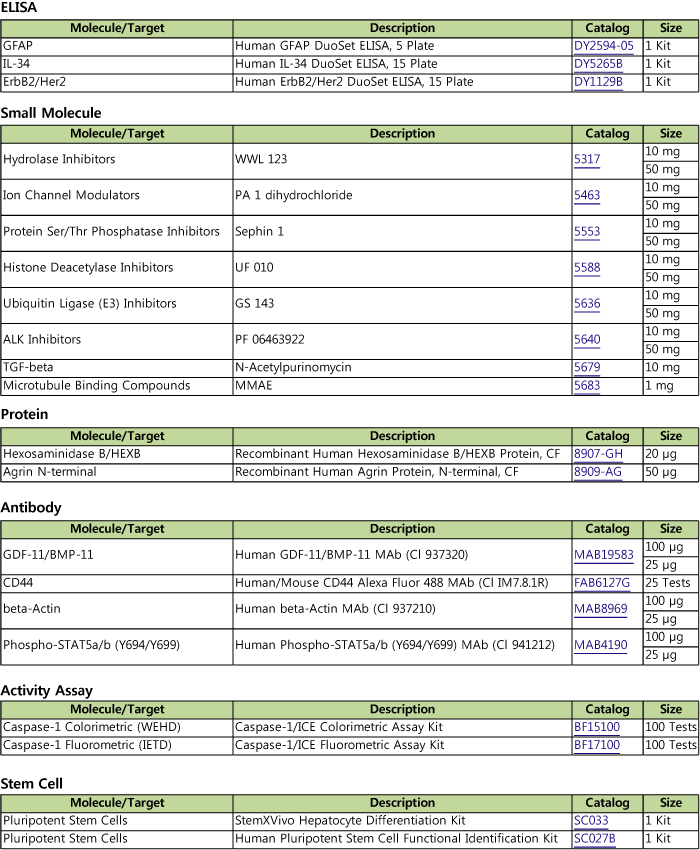
Task: Select the ELISA section heading
Action: [19, 8]
